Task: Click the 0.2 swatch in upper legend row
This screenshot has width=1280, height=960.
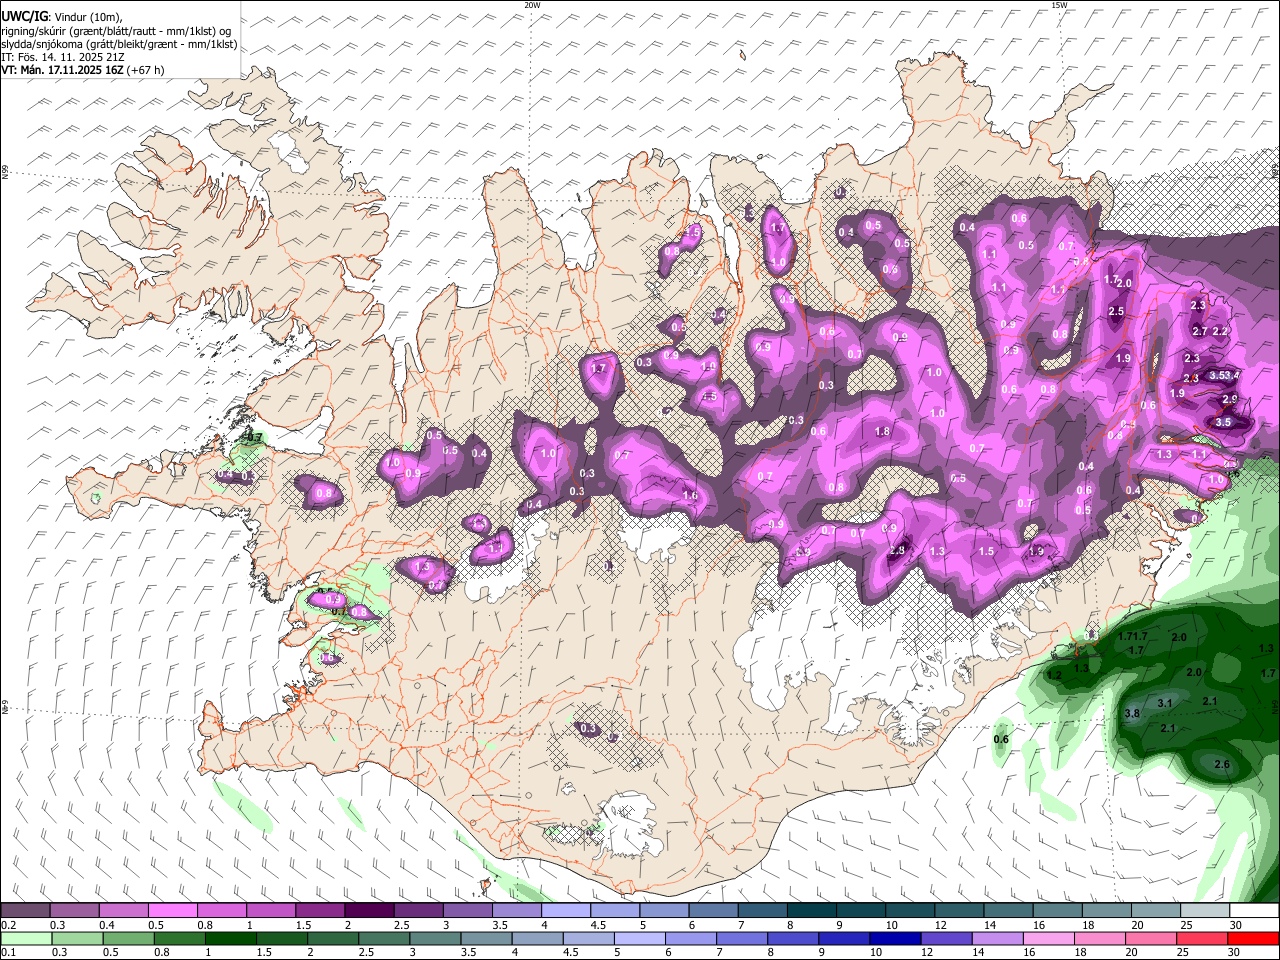Action: (x=25, y=911)
